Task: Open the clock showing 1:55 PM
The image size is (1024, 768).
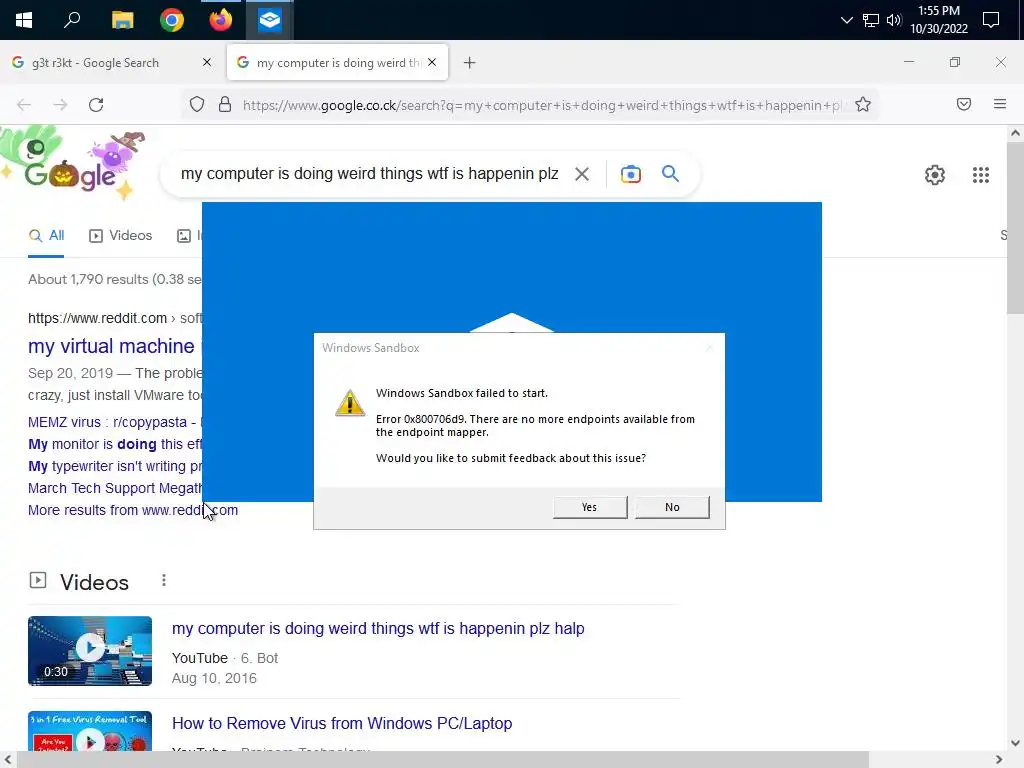Action: click(x=938, y=20)
